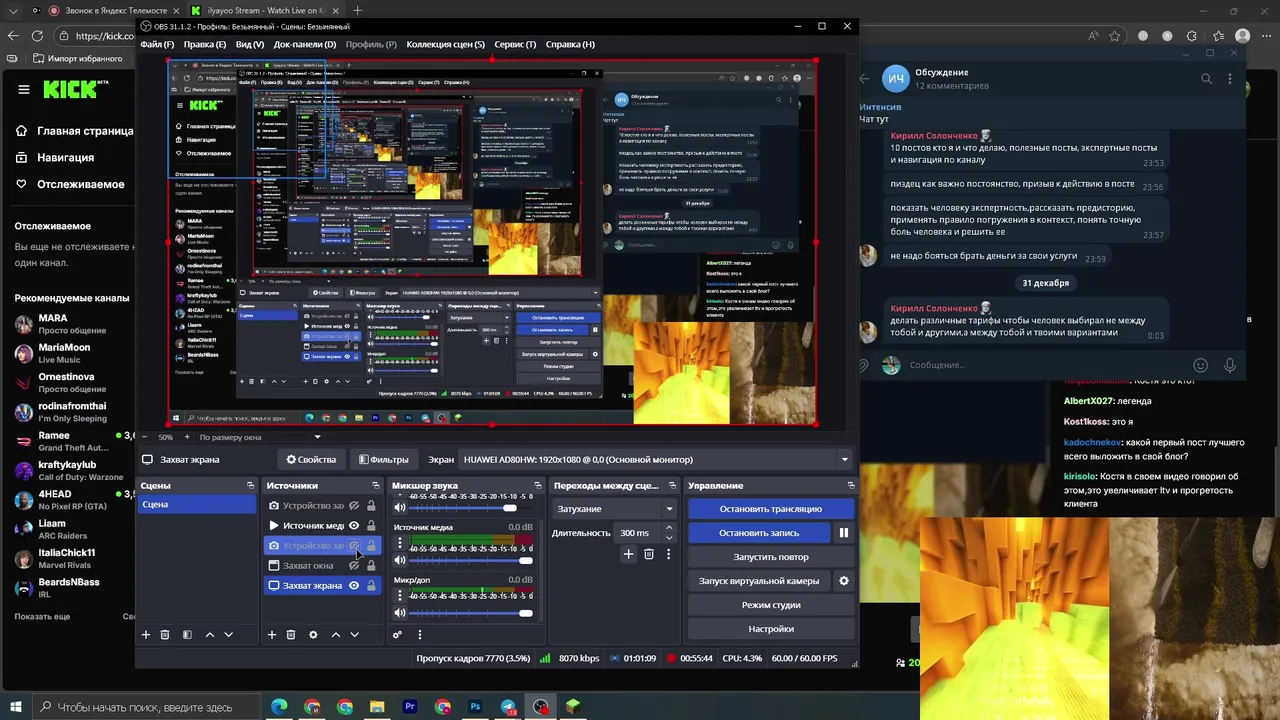This screenshot has height=720, width=1280.
Task: Hide the Захват экрана source eye
Action: coord(354,586)
